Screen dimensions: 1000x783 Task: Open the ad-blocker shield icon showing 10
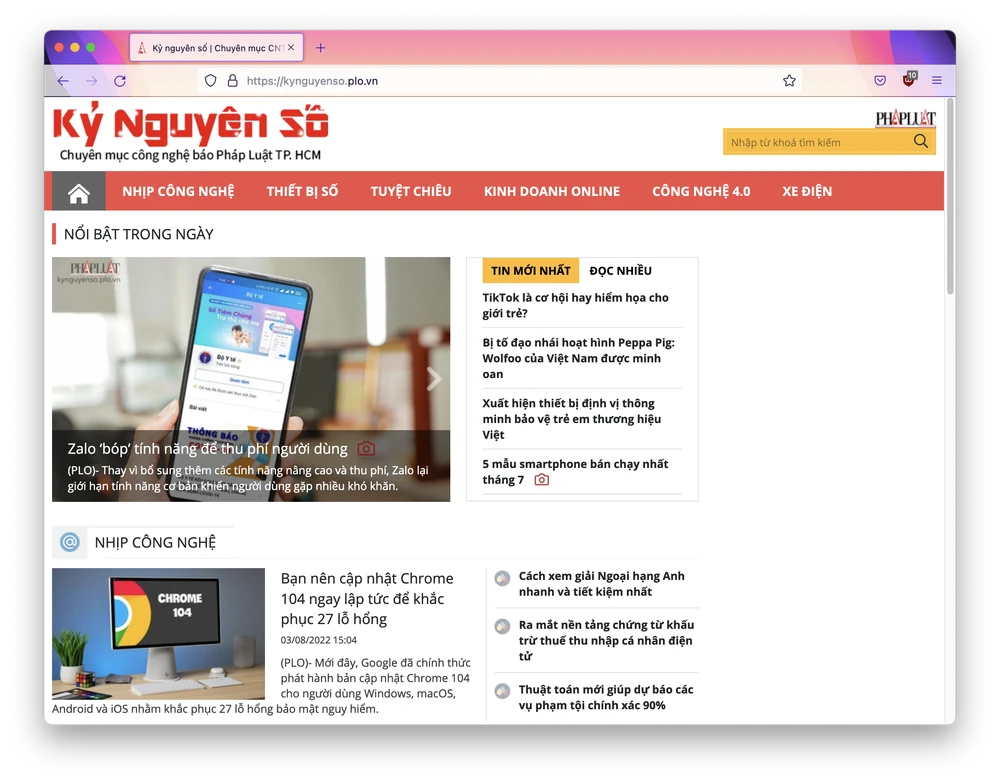(x=909, y=81)
